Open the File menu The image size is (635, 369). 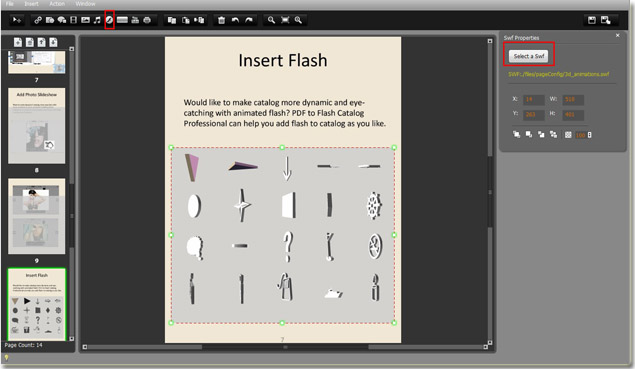coord(10,4)
